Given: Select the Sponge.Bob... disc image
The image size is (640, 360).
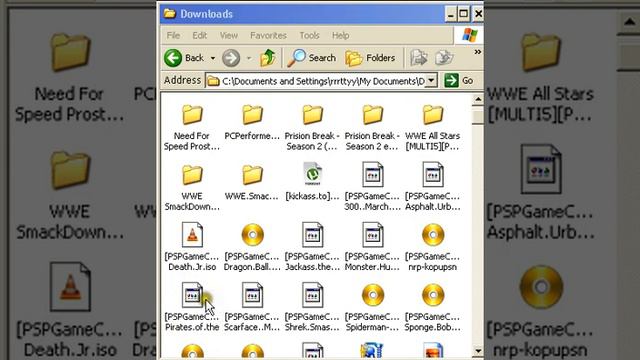Looking at the screenshot, I should pyautogui.click(x=433, y=307).
